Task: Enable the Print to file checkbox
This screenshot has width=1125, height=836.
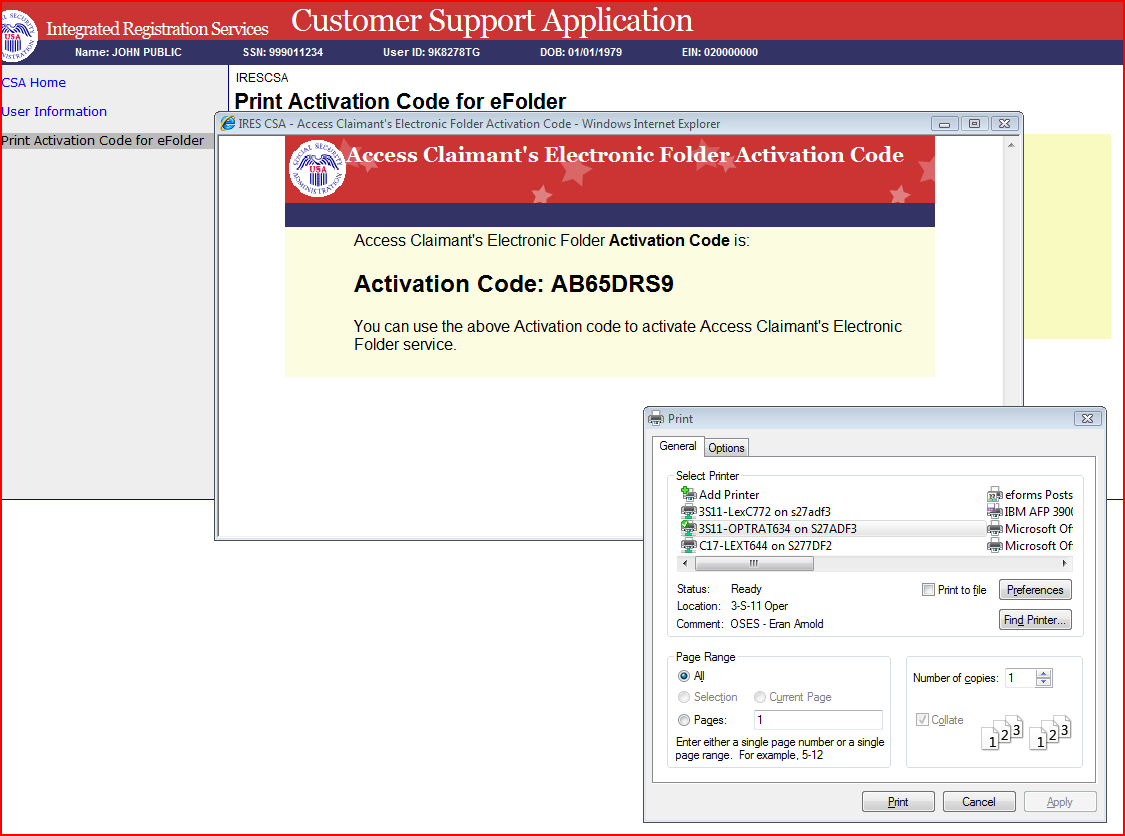Action: [928, 590]
